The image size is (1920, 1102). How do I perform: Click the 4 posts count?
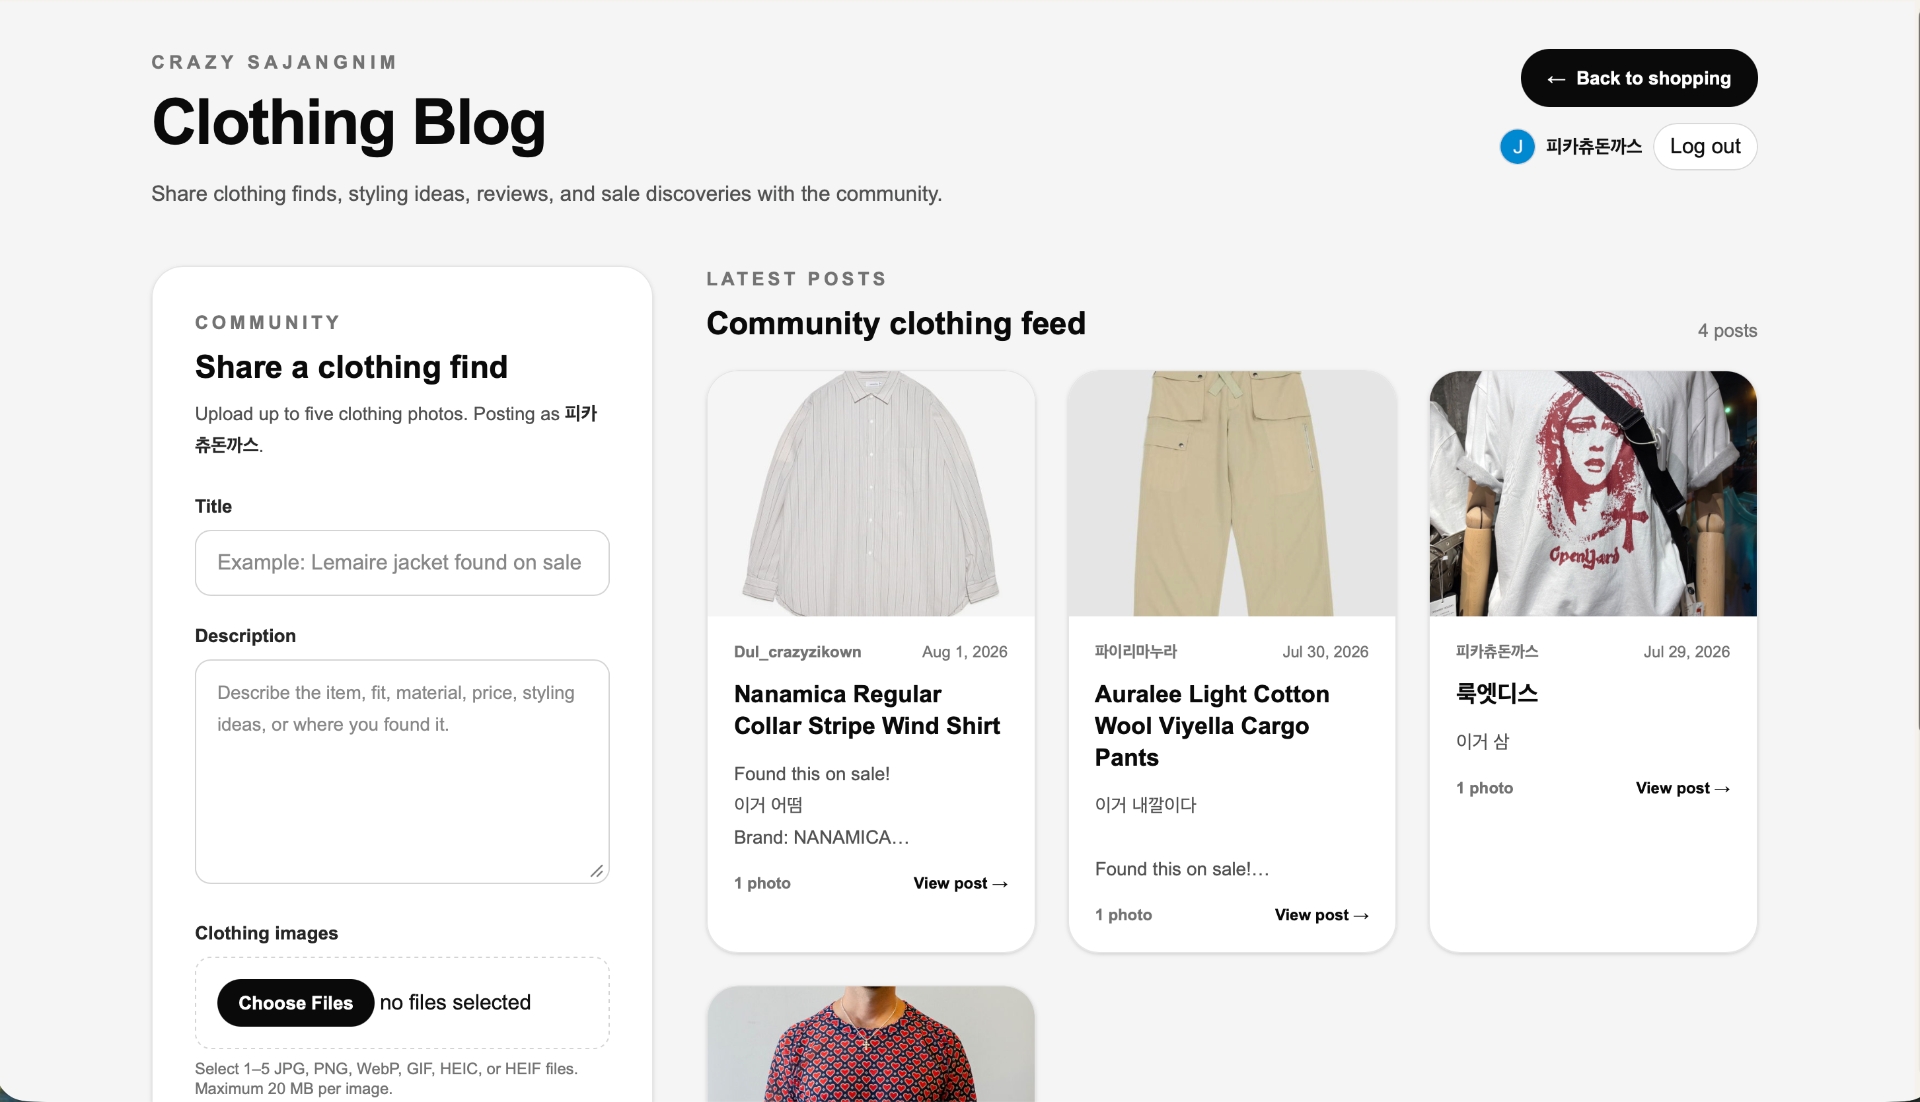(x=1727, y=331)
